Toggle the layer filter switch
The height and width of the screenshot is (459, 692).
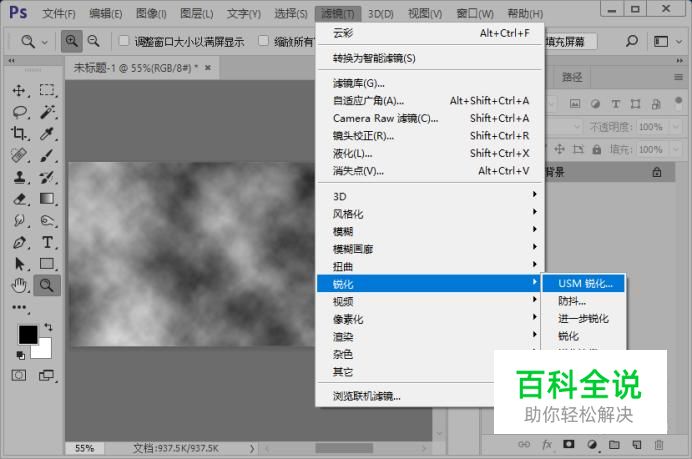679,103
